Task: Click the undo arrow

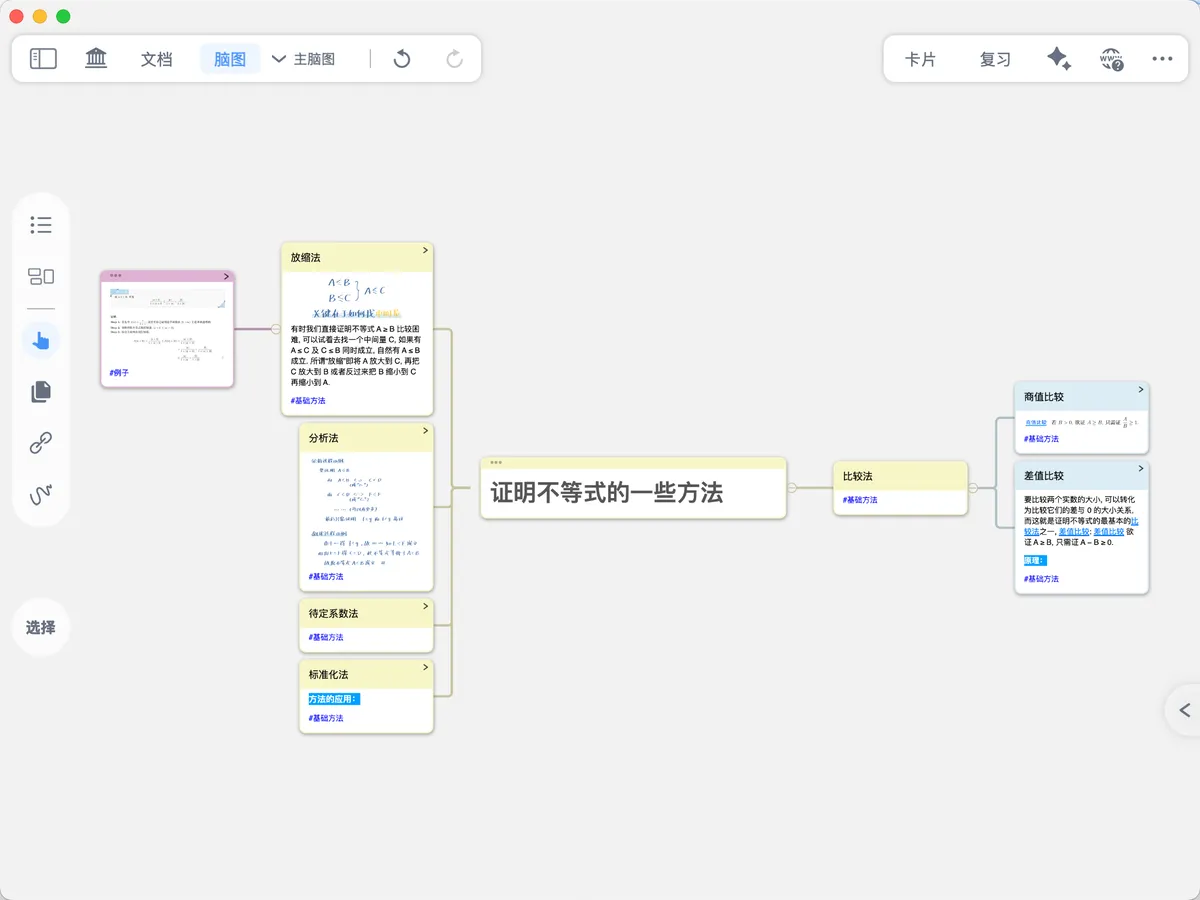Action: (402, 59)
